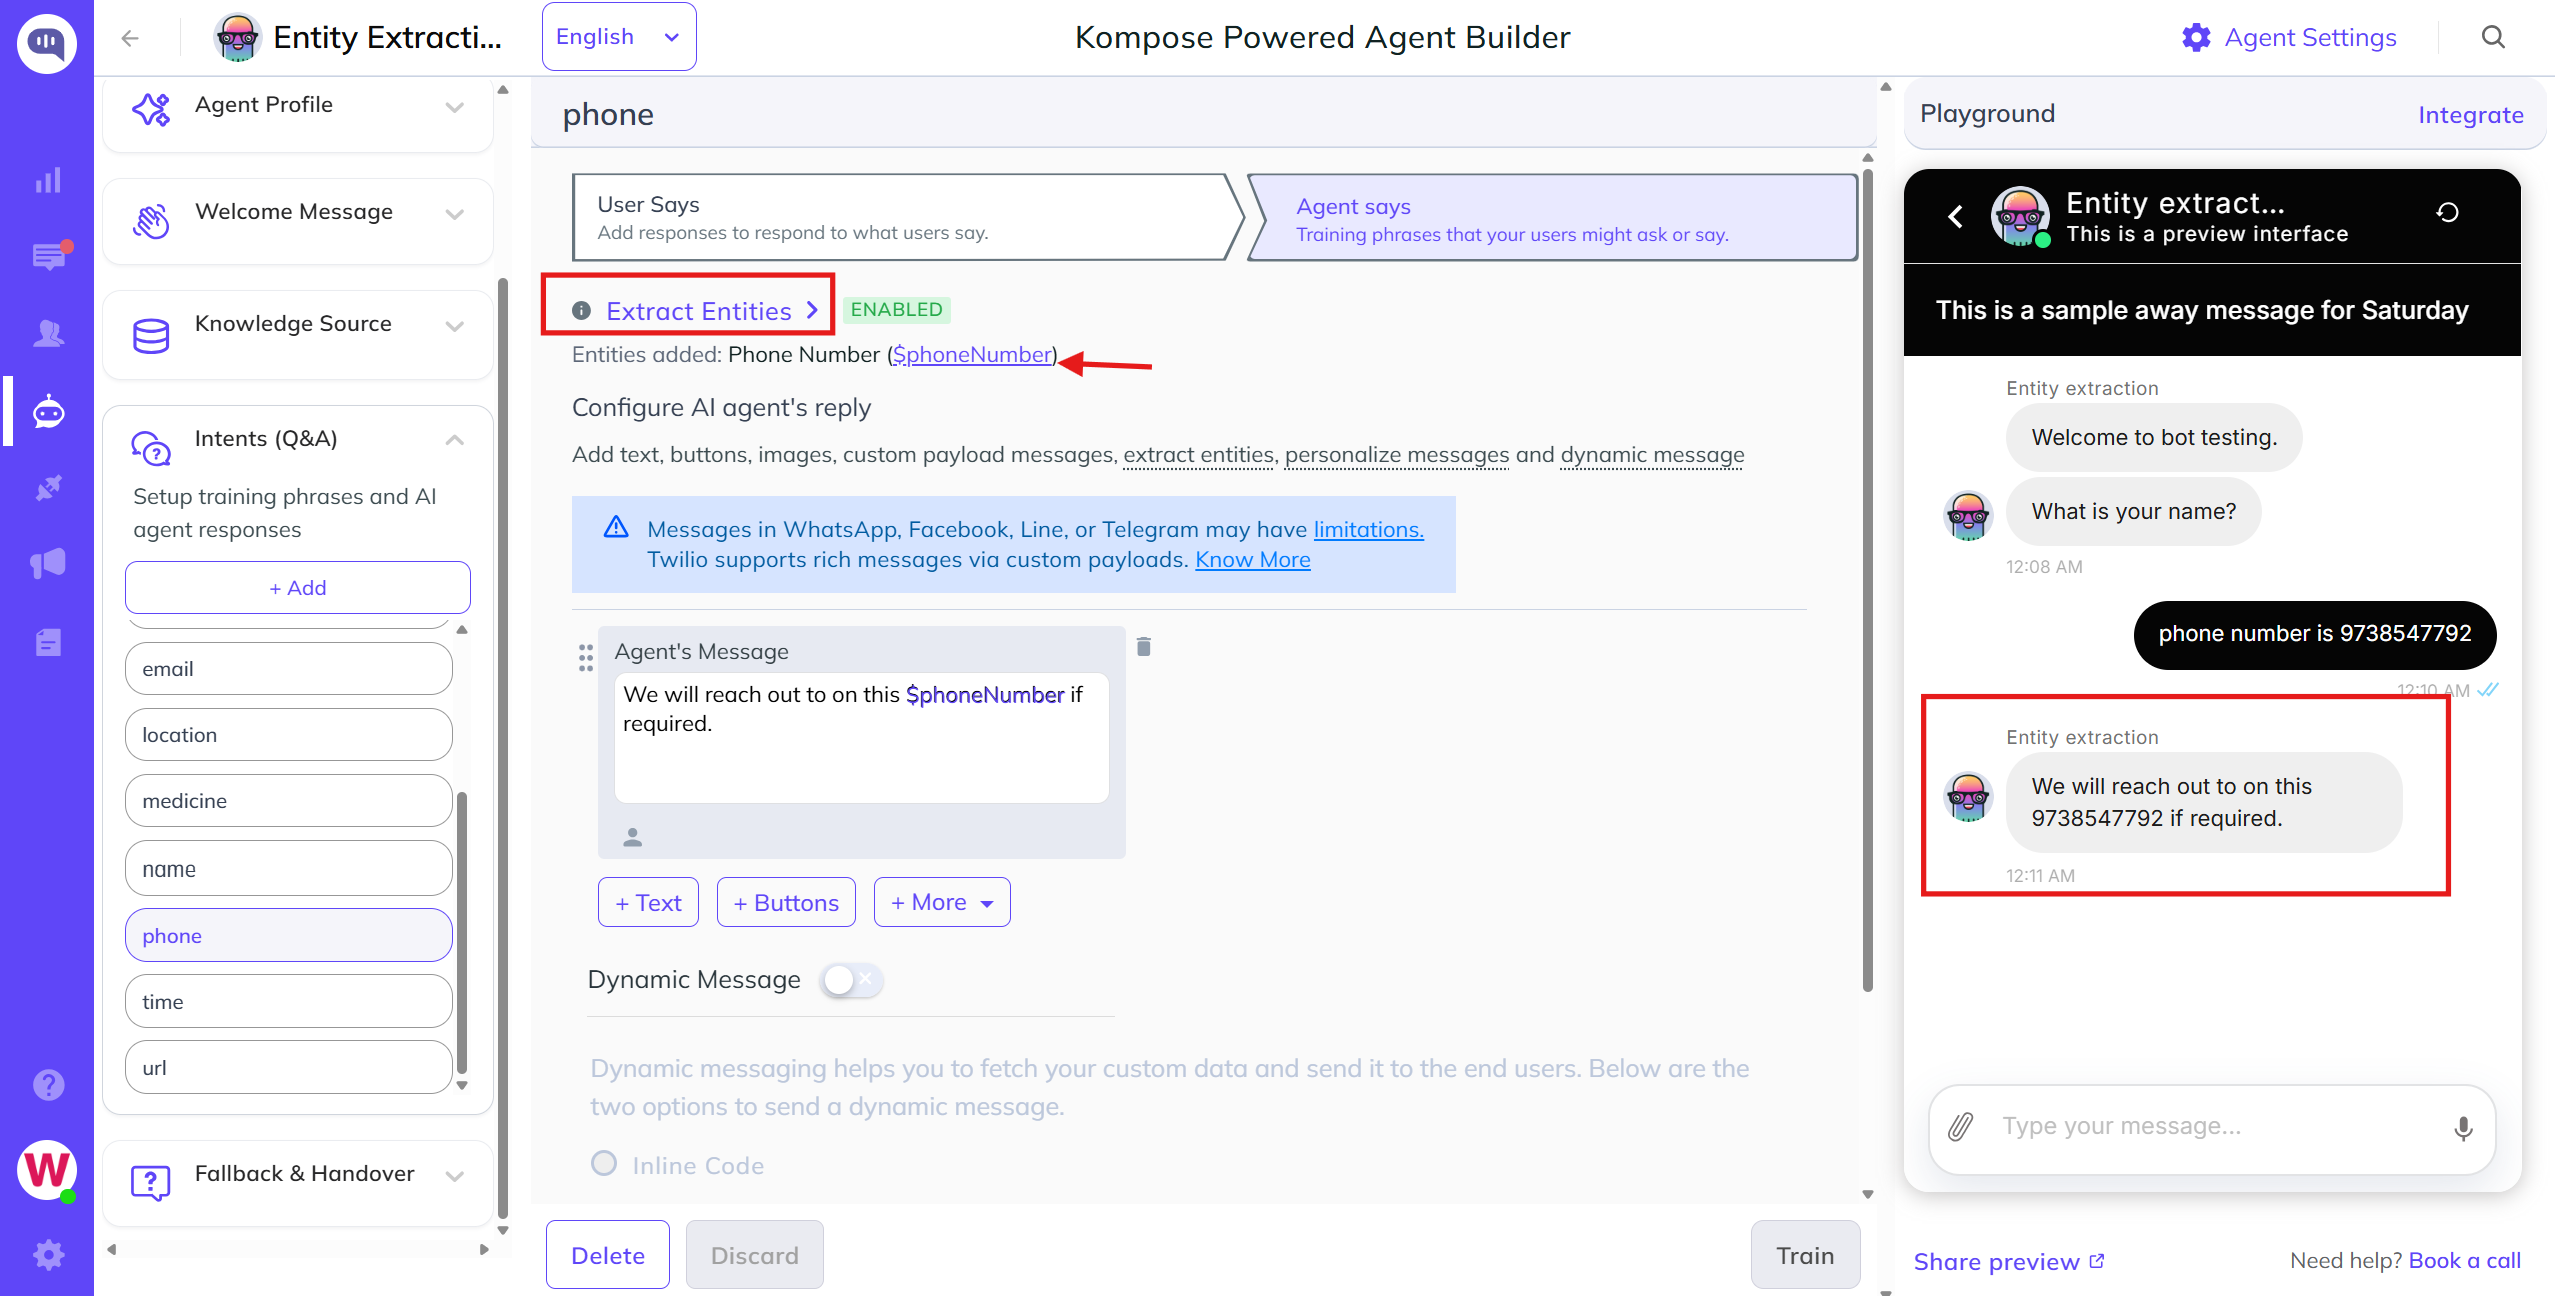The height and width of the screenshot is (1296, 2558).
Task: Click the + Add intent button
Action: coord(297,588)
